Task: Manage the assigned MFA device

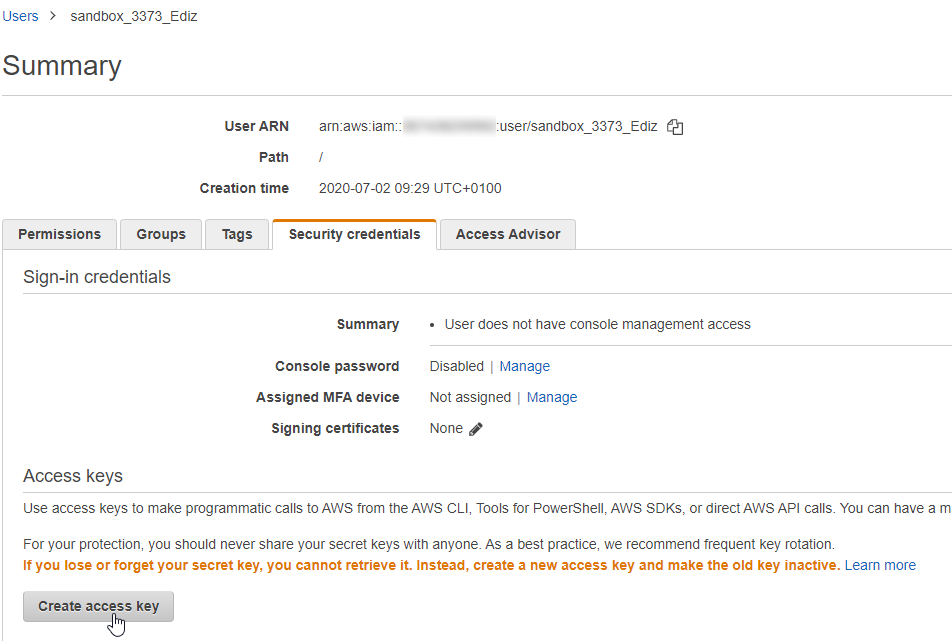Action: [552, 397]
